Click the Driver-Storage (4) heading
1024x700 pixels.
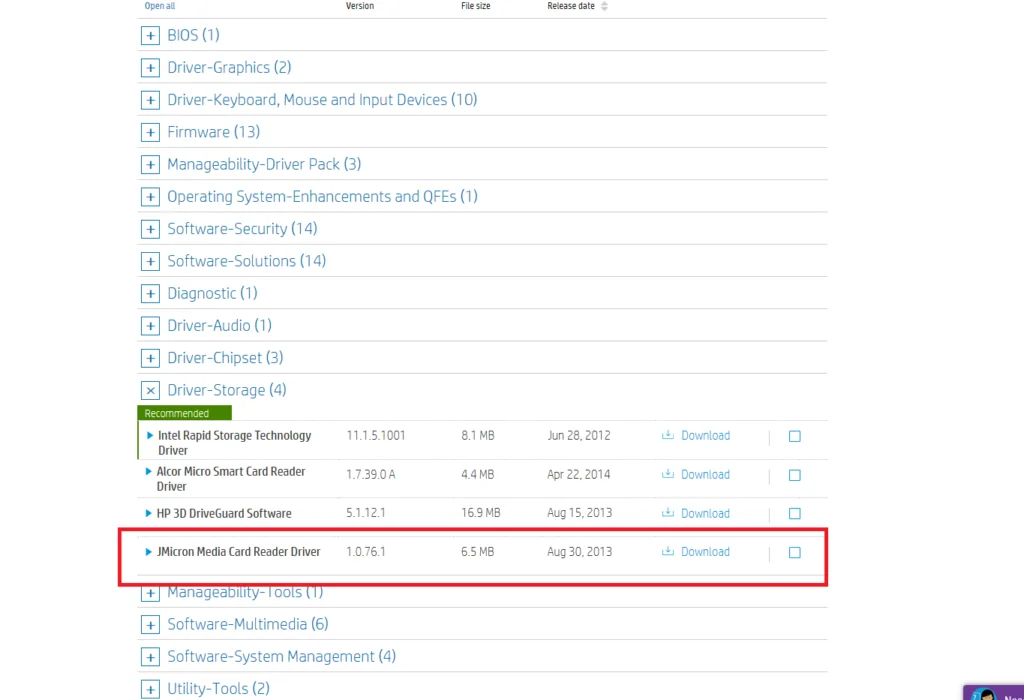[x=227, y=390]
